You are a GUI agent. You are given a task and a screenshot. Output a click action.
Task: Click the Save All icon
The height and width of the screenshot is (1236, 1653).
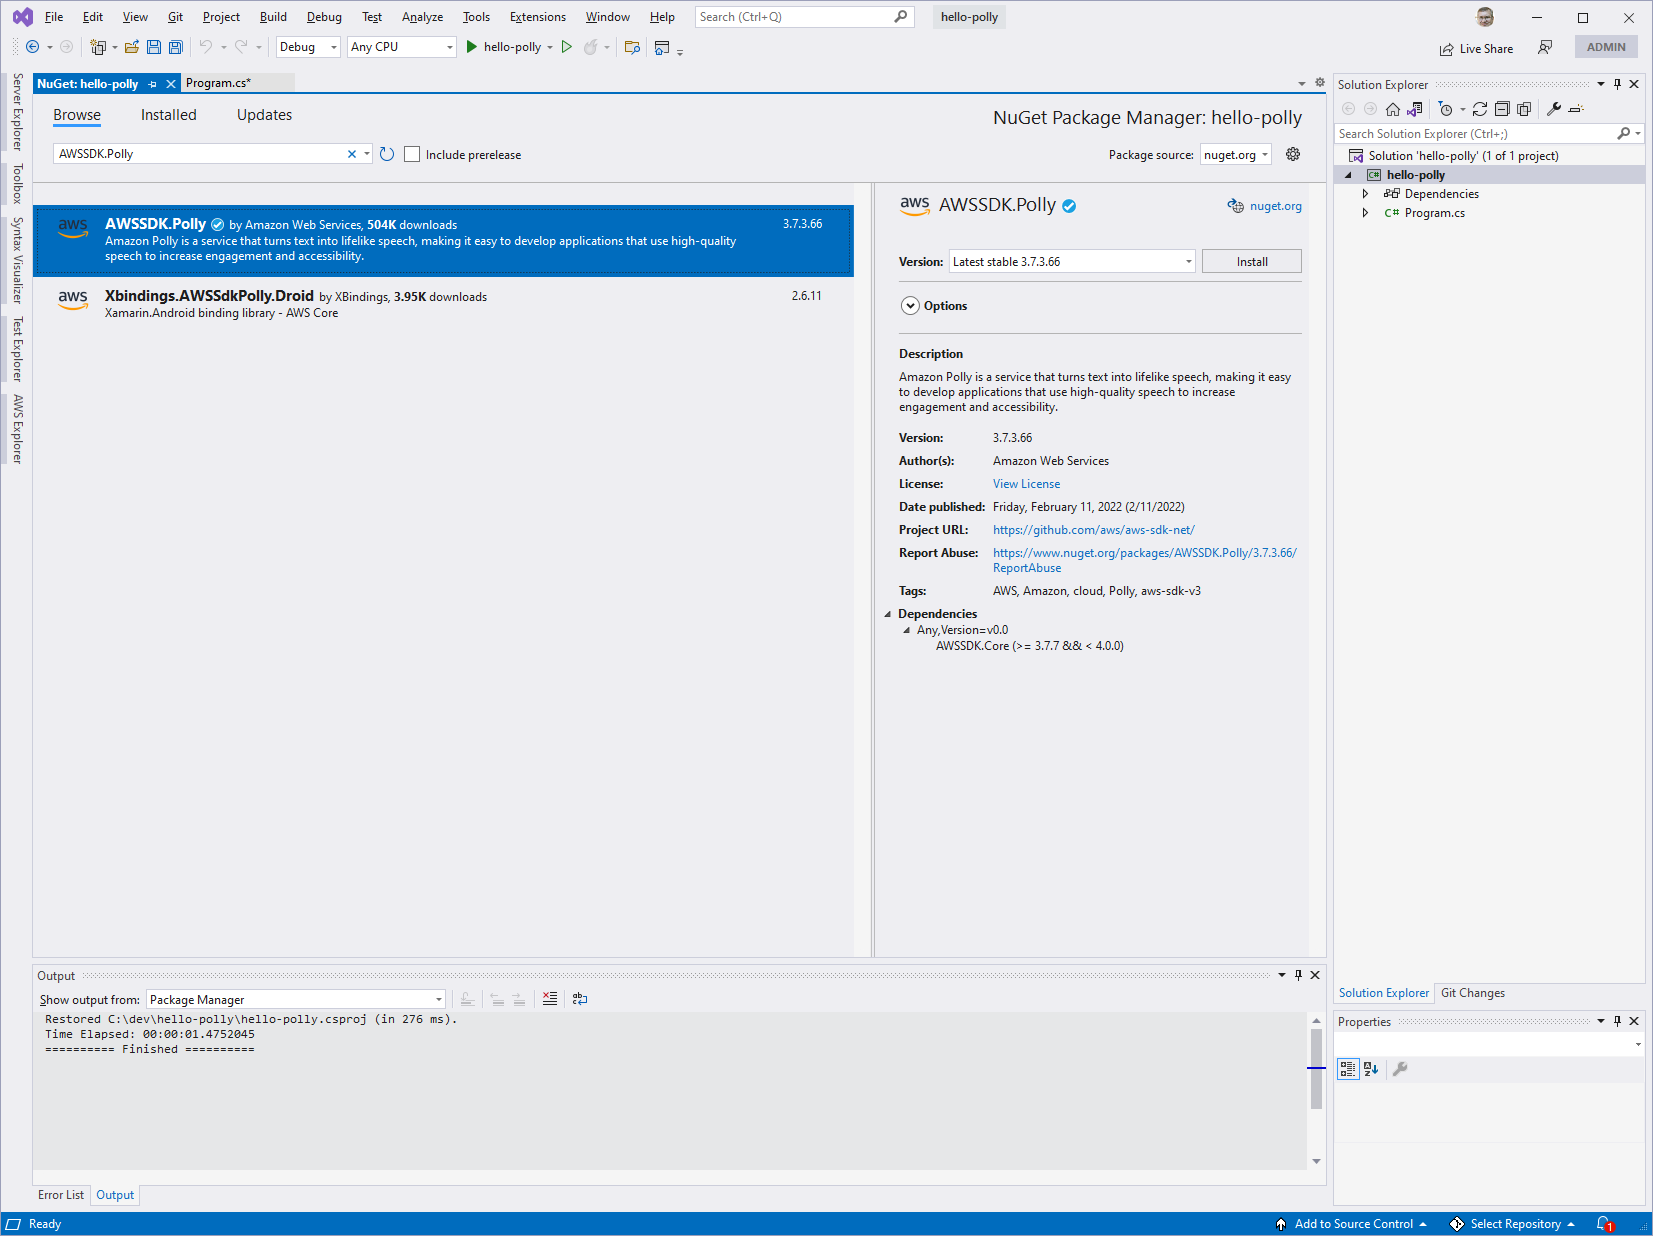[x=176, y=47]
